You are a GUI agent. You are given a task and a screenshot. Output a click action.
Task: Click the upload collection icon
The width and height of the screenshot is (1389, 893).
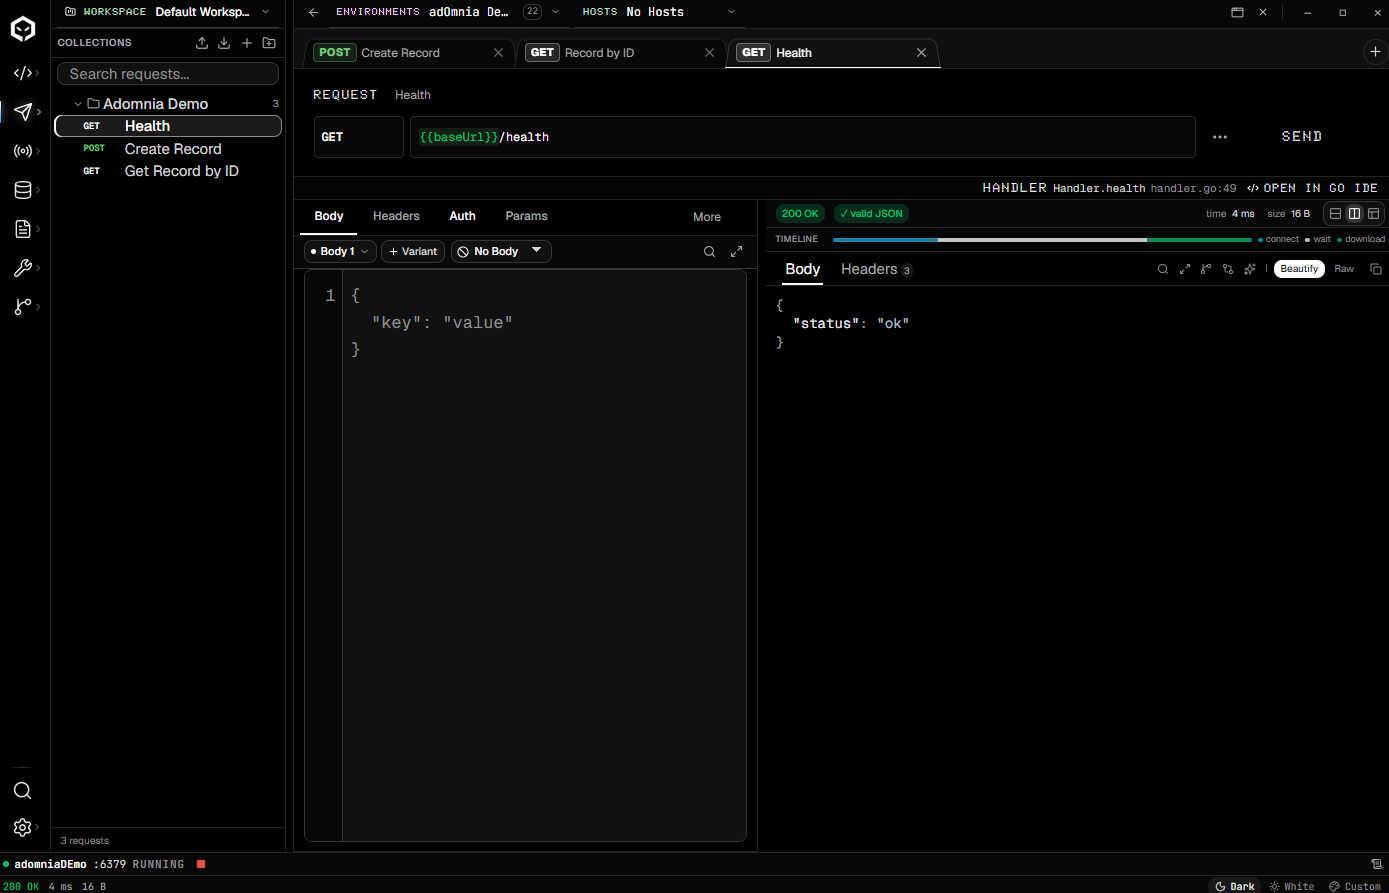(202, 43)
